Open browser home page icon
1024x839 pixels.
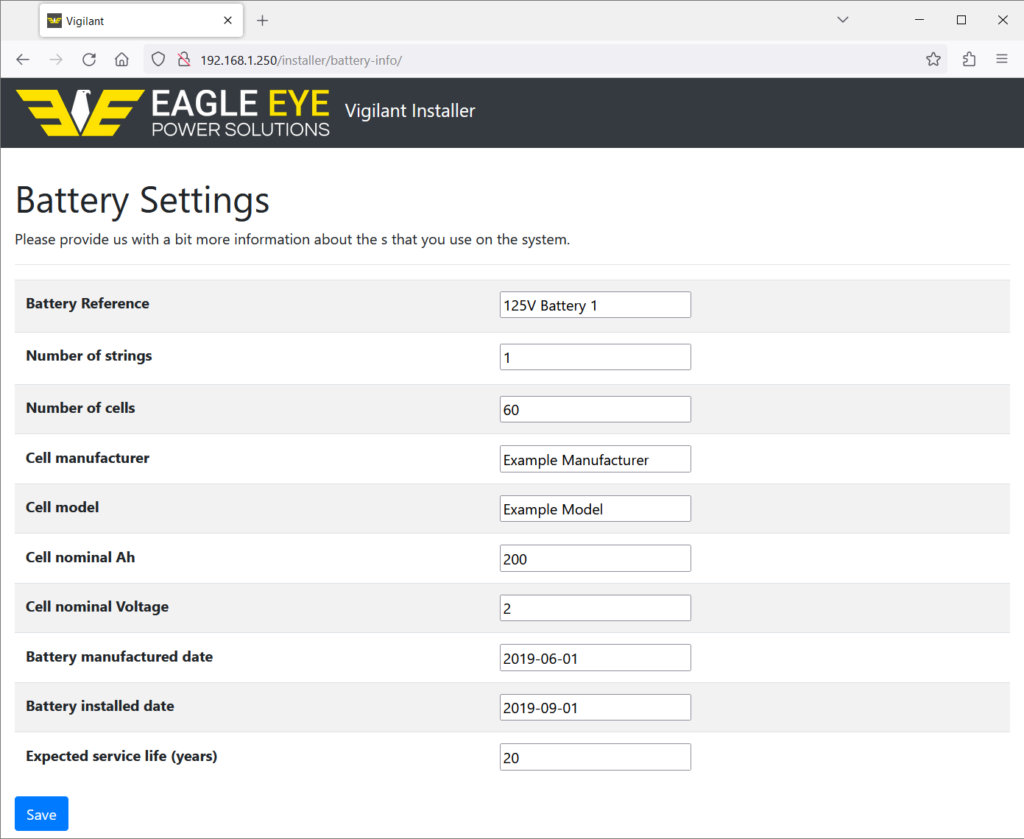122,60
